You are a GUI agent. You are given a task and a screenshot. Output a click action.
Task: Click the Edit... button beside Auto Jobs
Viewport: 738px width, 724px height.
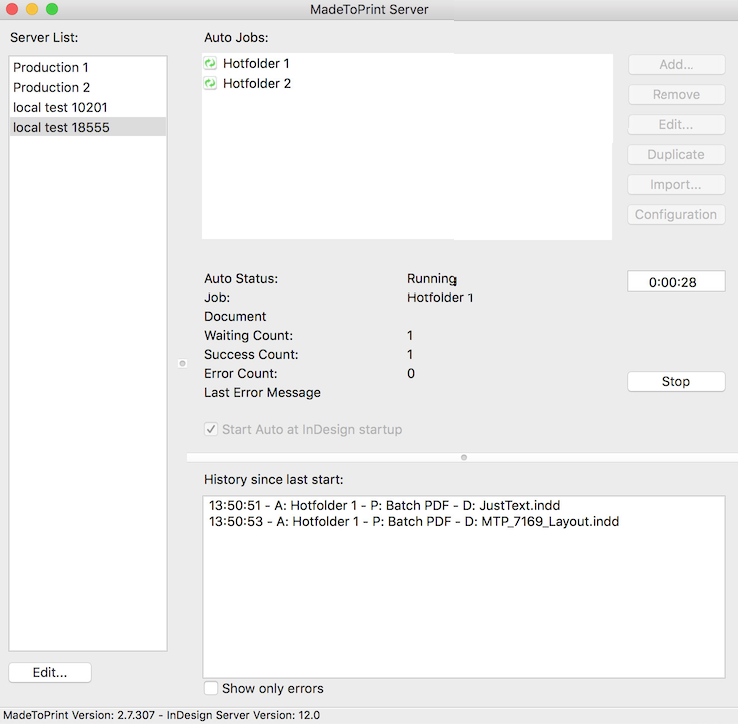point(676,125)
